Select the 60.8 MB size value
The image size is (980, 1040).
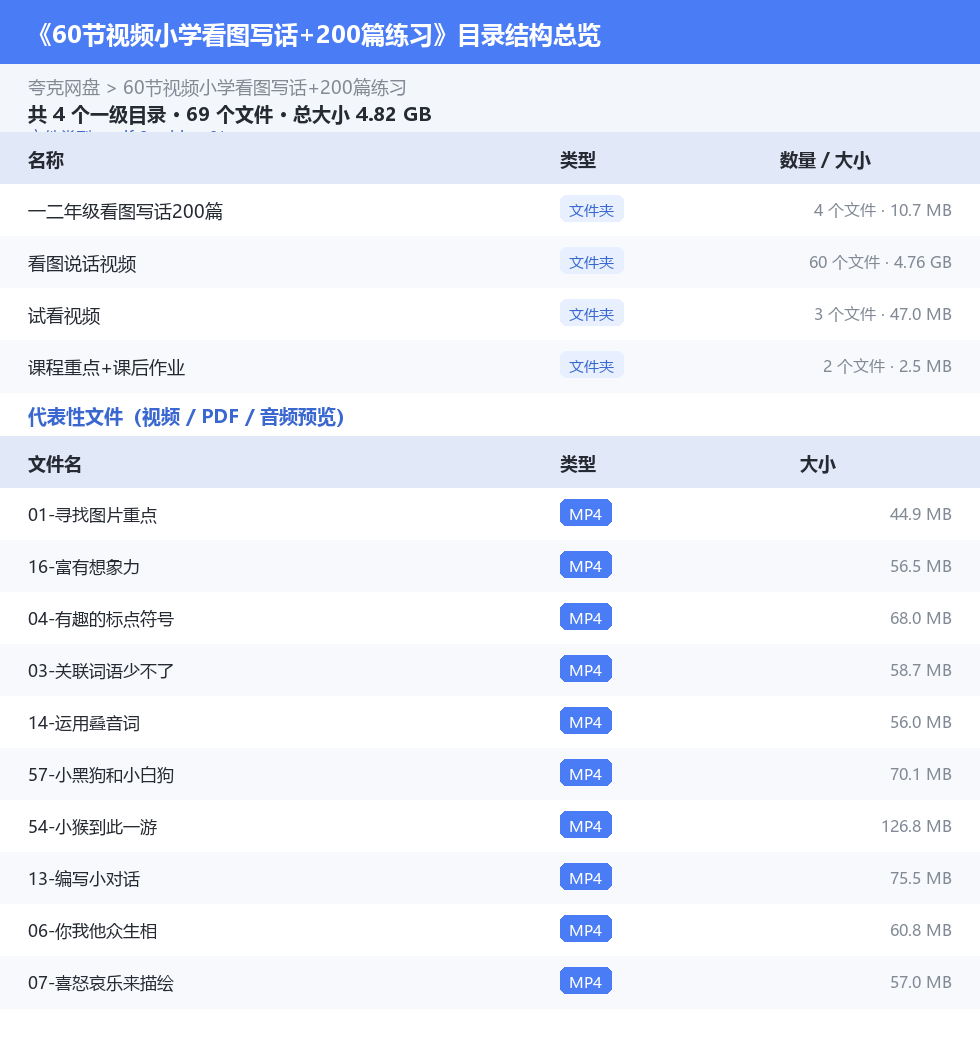tap(920, 930)
